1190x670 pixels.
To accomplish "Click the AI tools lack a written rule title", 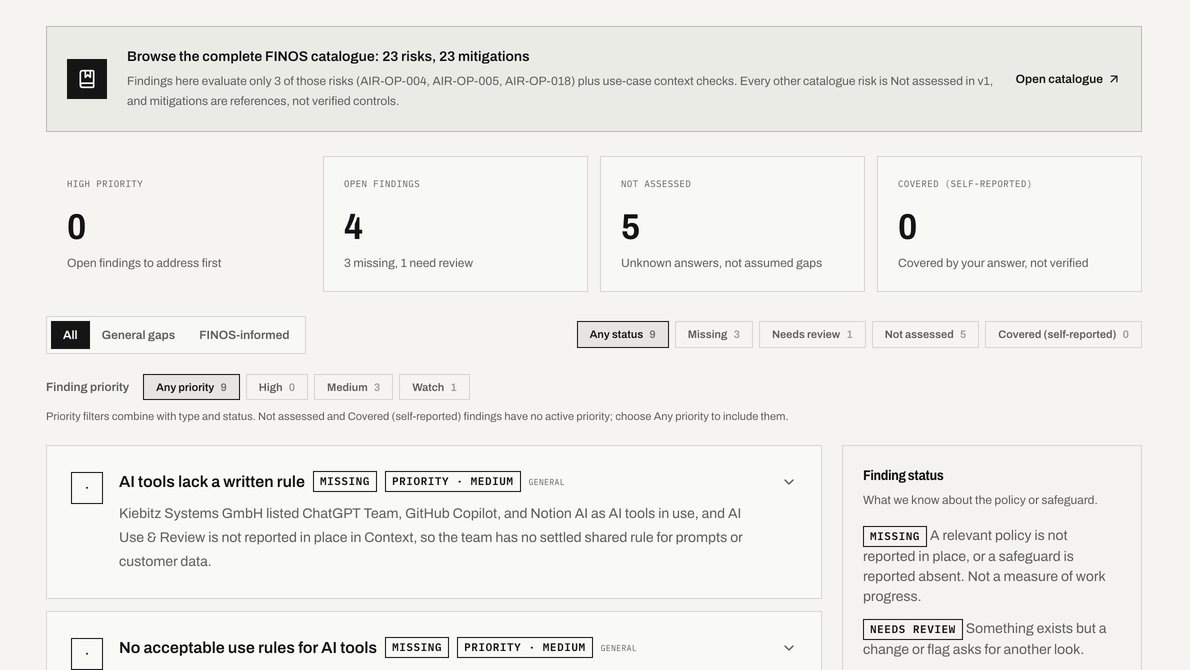I will tap(212, 482).
